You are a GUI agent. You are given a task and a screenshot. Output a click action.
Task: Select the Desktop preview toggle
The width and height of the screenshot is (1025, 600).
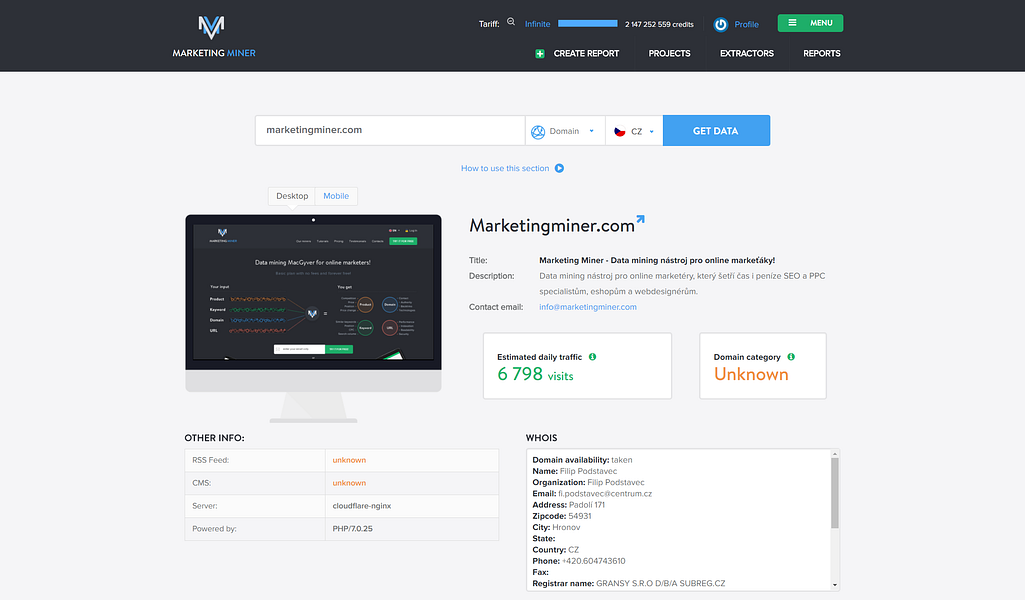point(291,195)
